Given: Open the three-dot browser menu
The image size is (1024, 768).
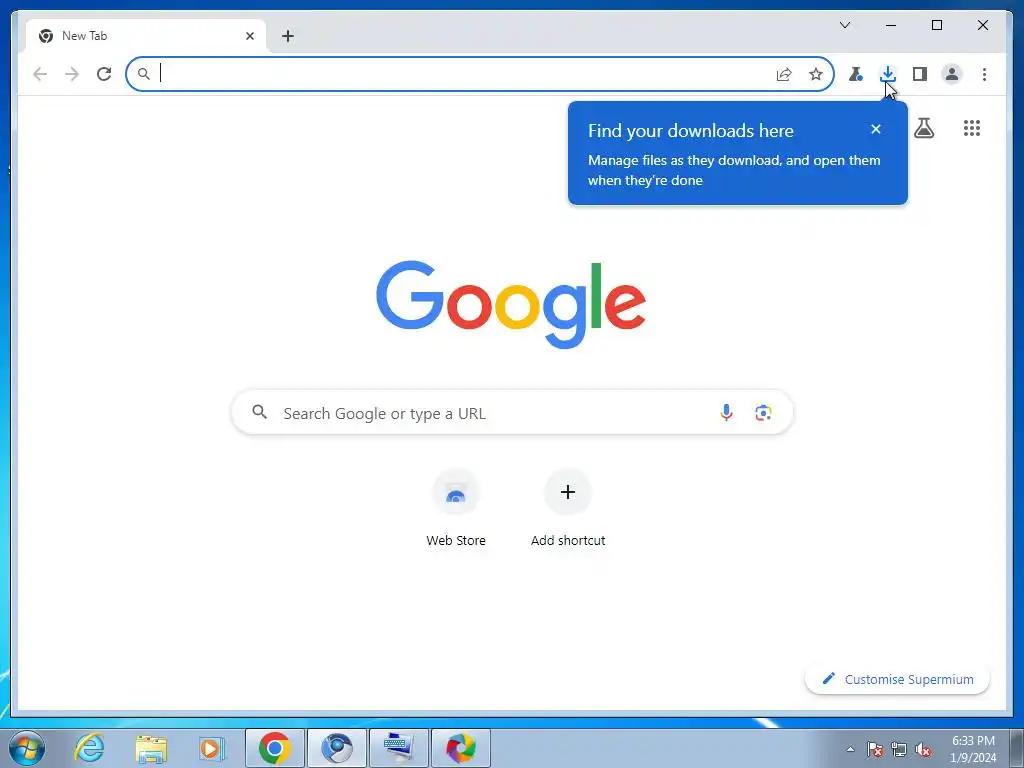Looking at the screenshot, I should 984,74.
